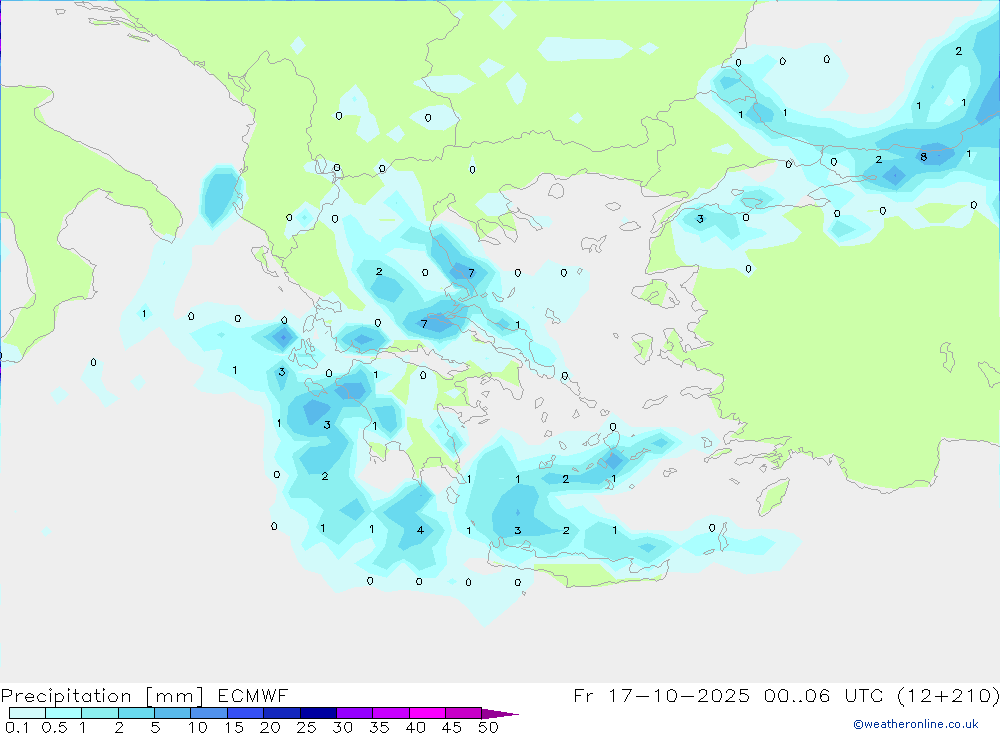Click the '8' precipitation value on map
This screenshot has height=733, width=1000.
(923, 156)
